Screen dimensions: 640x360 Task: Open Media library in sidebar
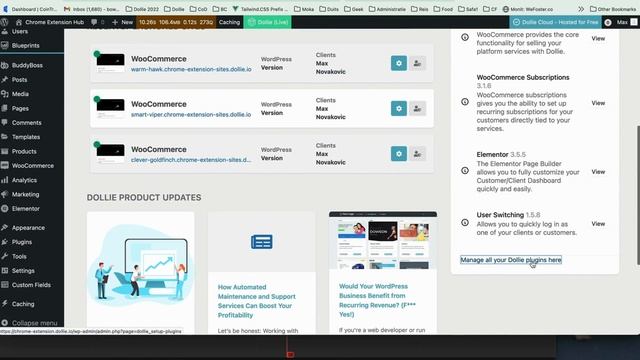tap(20, 94)
